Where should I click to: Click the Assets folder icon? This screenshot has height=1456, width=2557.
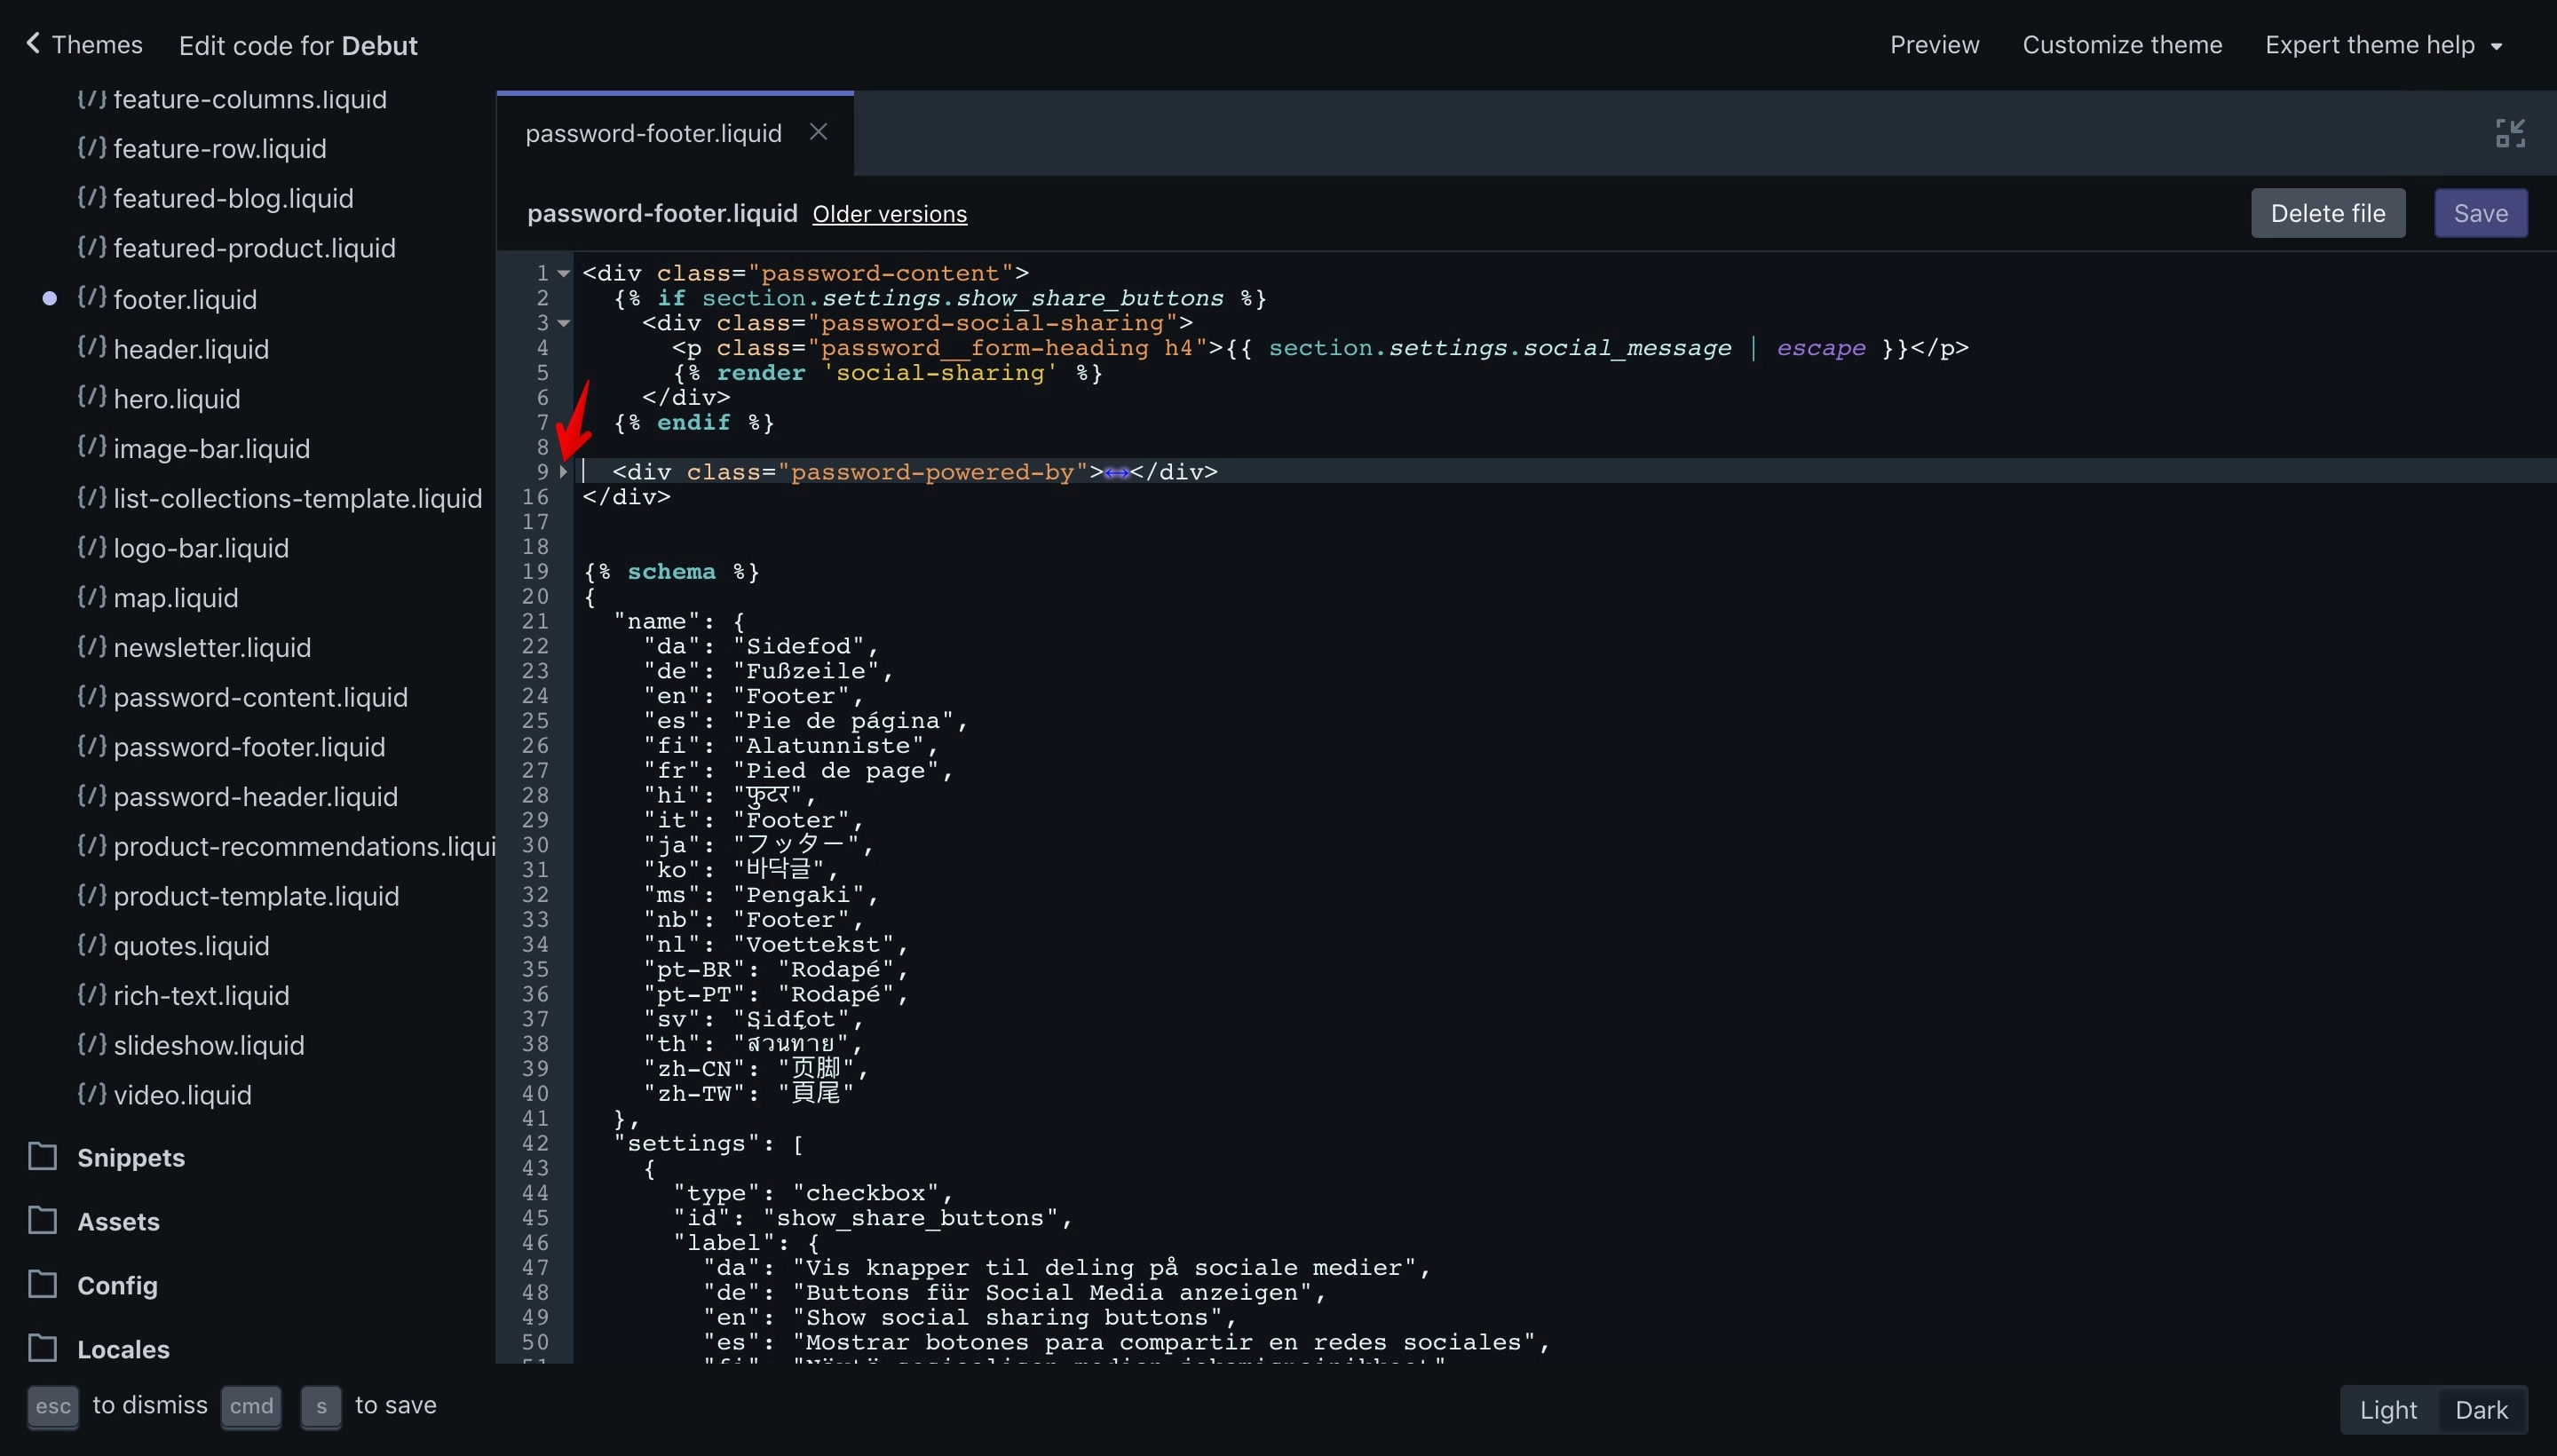42,1220
